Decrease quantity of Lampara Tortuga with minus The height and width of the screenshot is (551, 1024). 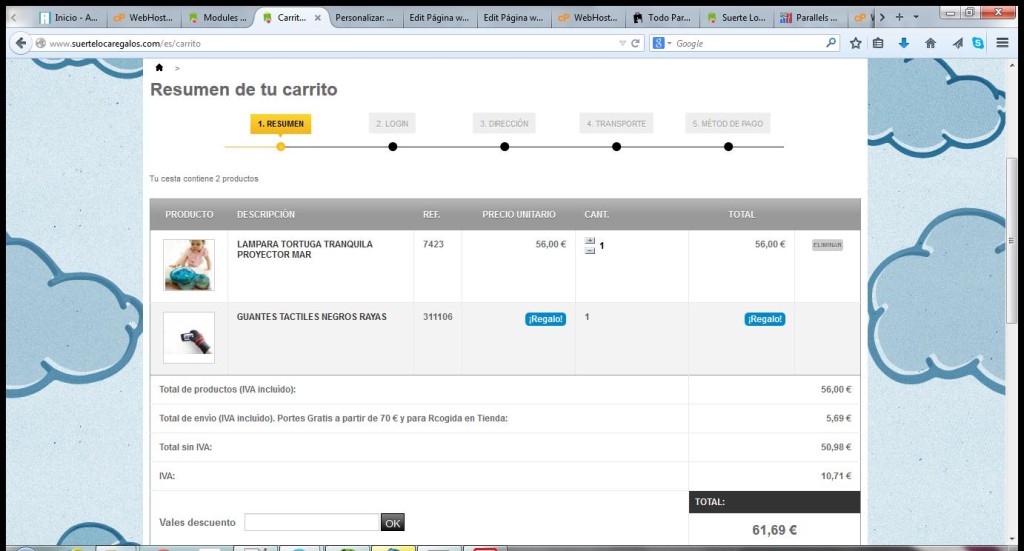pos(589,250)
